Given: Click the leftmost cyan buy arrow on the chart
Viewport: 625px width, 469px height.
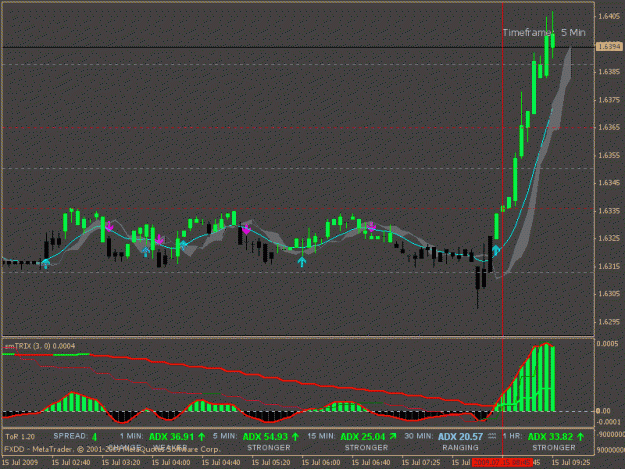Looking at the screenshot, I should coord(46,264).
